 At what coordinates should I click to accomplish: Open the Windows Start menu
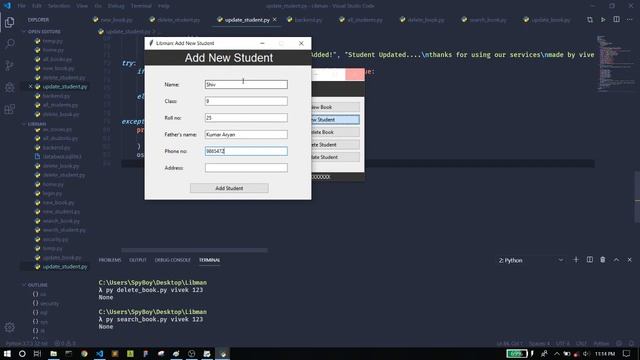pyautogui.click(x=7, y=353)
